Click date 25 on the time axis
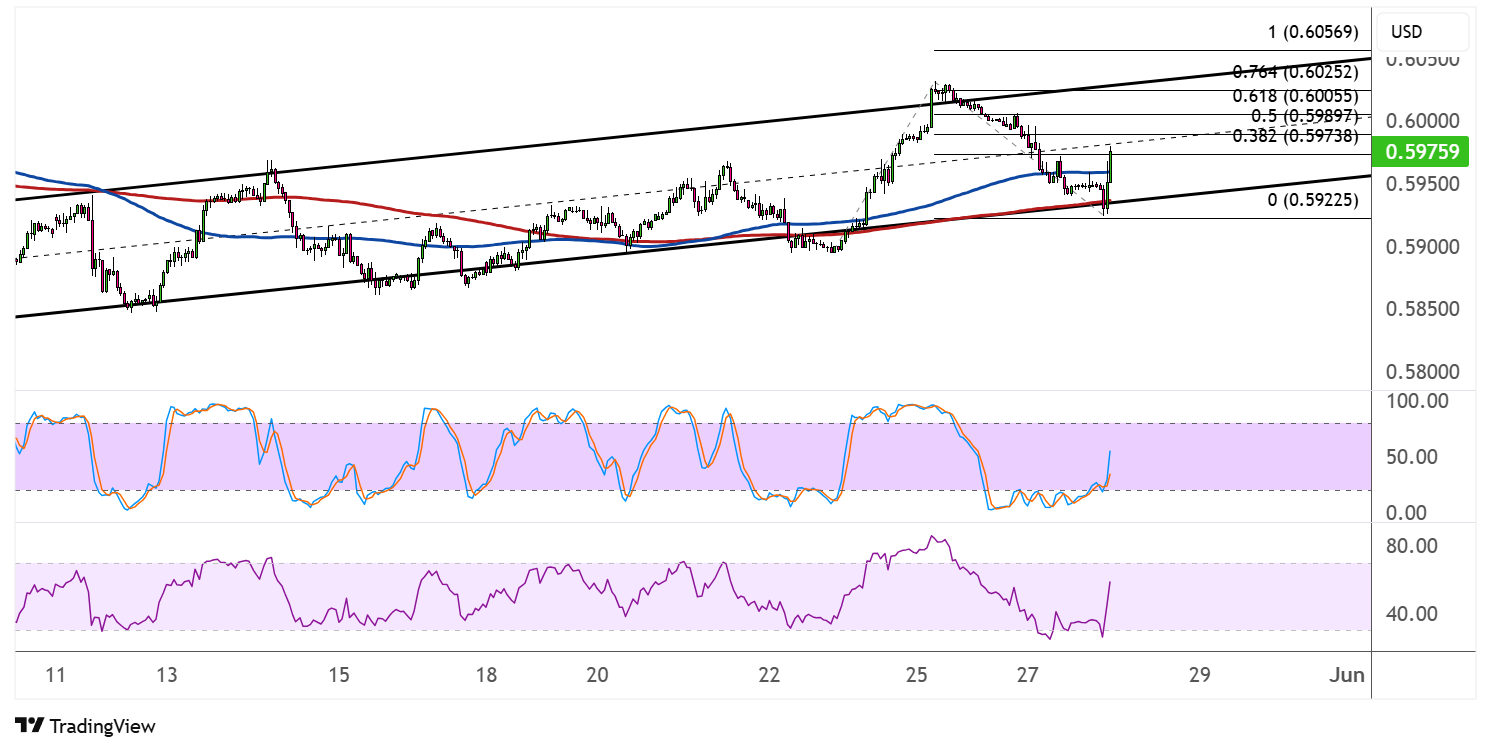Screen dimensions: 1491x752 coord(917,675)
